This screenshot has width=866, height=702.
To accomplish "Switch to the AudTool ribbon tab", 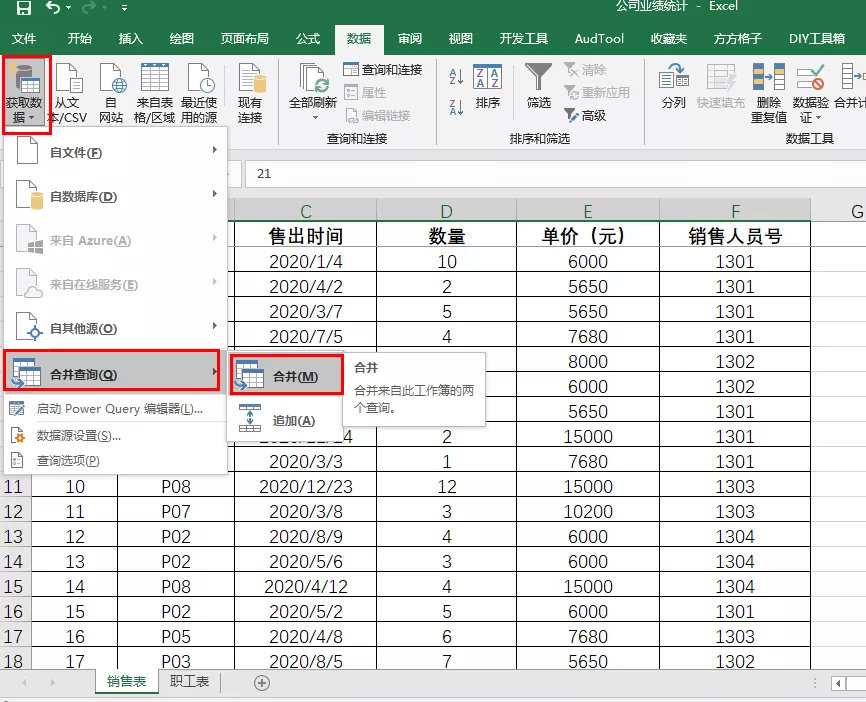I will 599,39.
